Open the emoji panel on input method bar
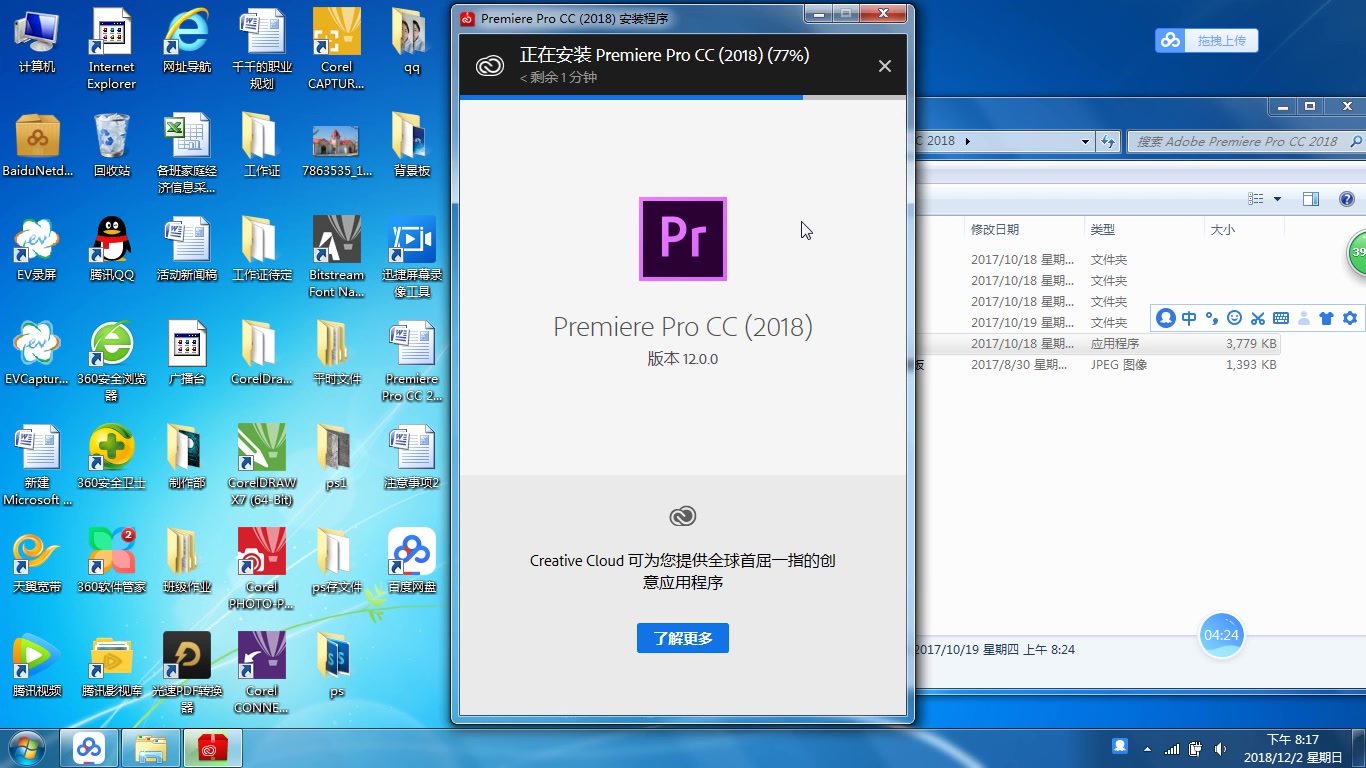Screen dimensions: 1366x768 click(1233, 317)
